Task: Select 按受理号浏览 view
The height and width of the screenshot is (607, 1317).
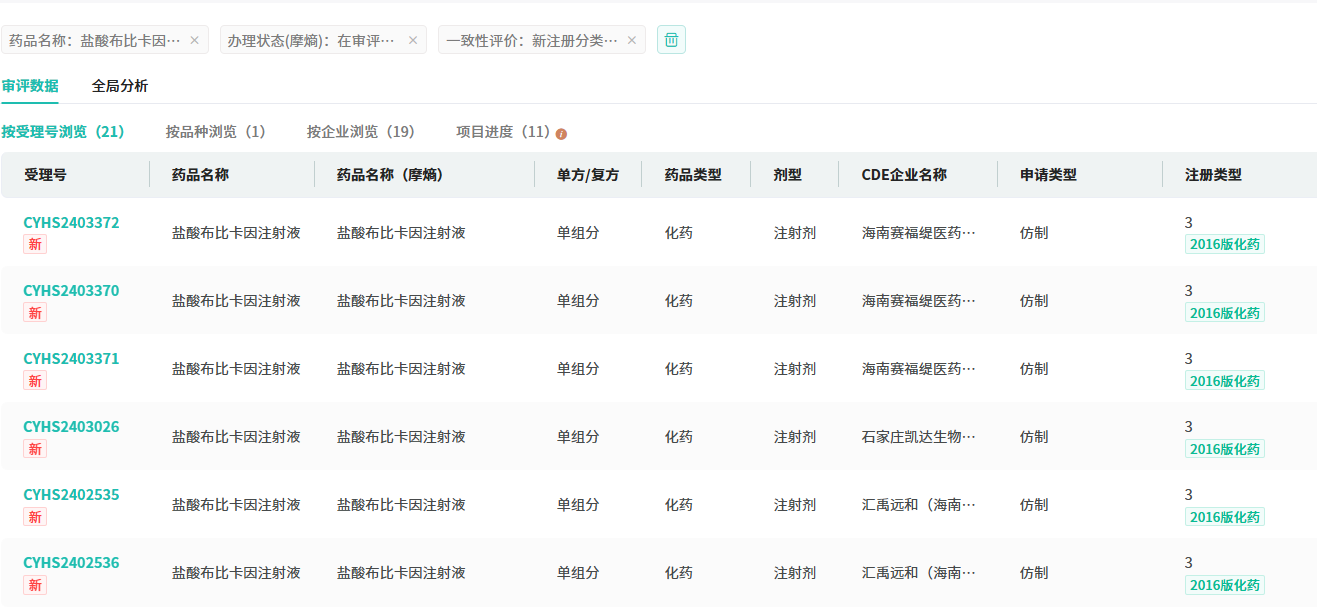Action: (x=62, y=132)
